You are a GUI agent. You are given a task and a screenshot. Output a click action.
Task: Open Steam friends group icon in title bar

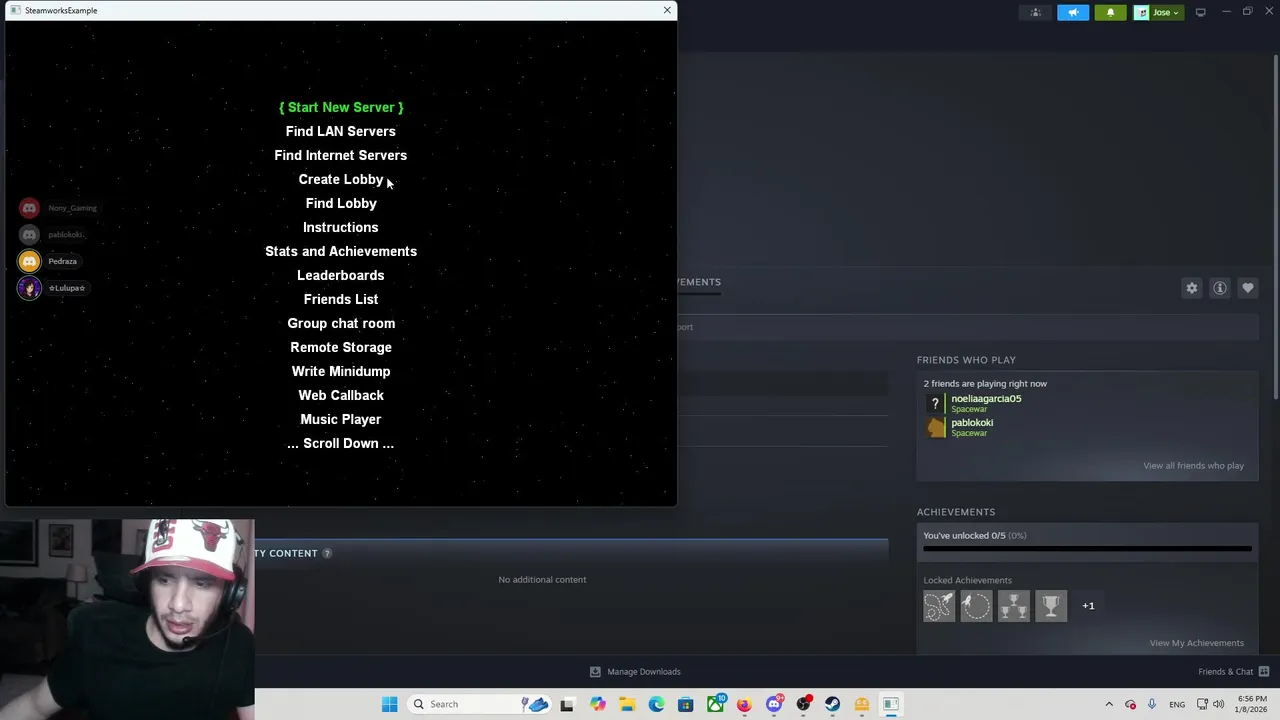1036,12
